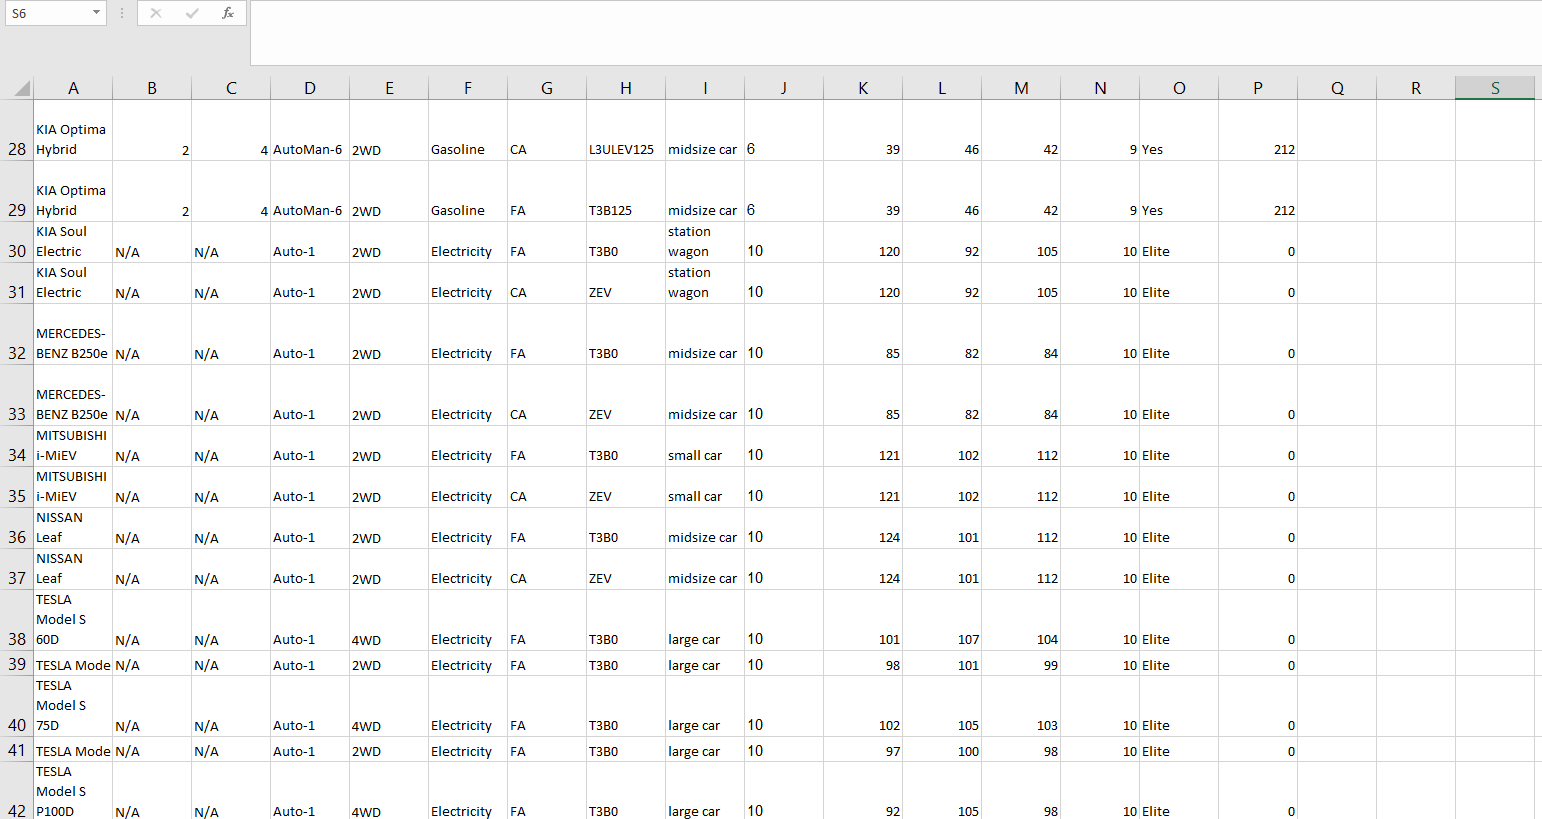
Task: Click the KIA Optima Hybrid cell in row 28
Action: (73, 139)
